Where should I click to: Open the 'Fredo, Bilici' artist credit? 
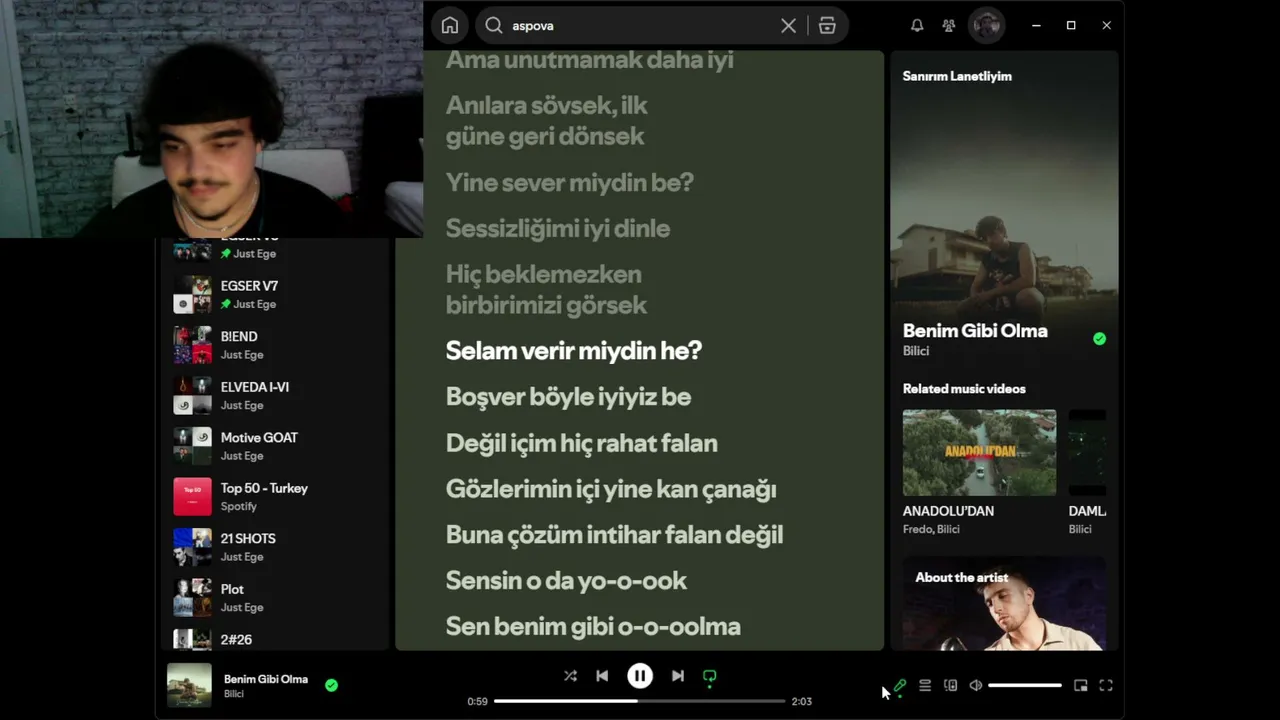click(931, 529)
